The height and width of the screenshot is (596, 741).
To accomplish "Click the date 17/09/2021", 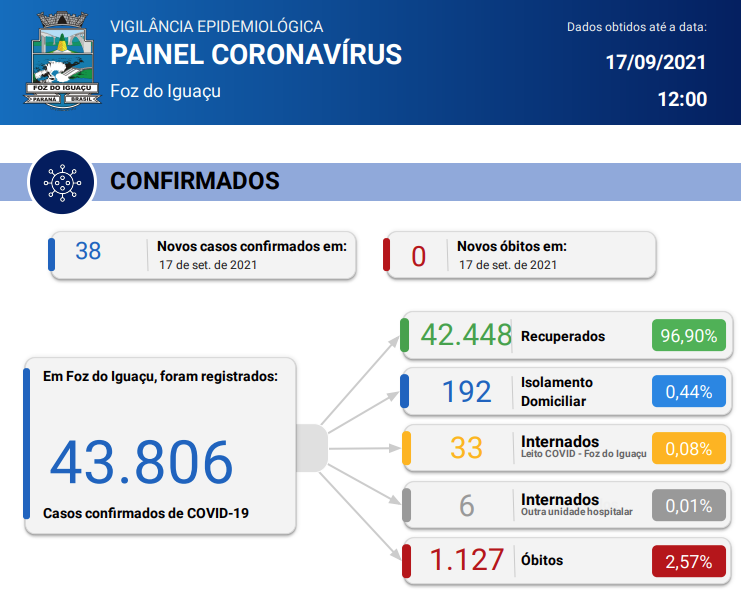I will [655, 62].
